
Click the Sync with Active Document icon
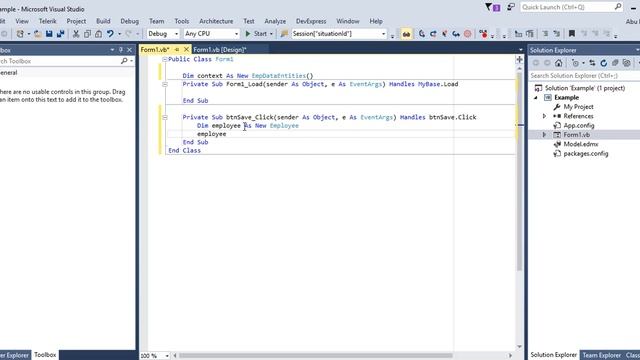pyautogui.click(x=592, y=63)
